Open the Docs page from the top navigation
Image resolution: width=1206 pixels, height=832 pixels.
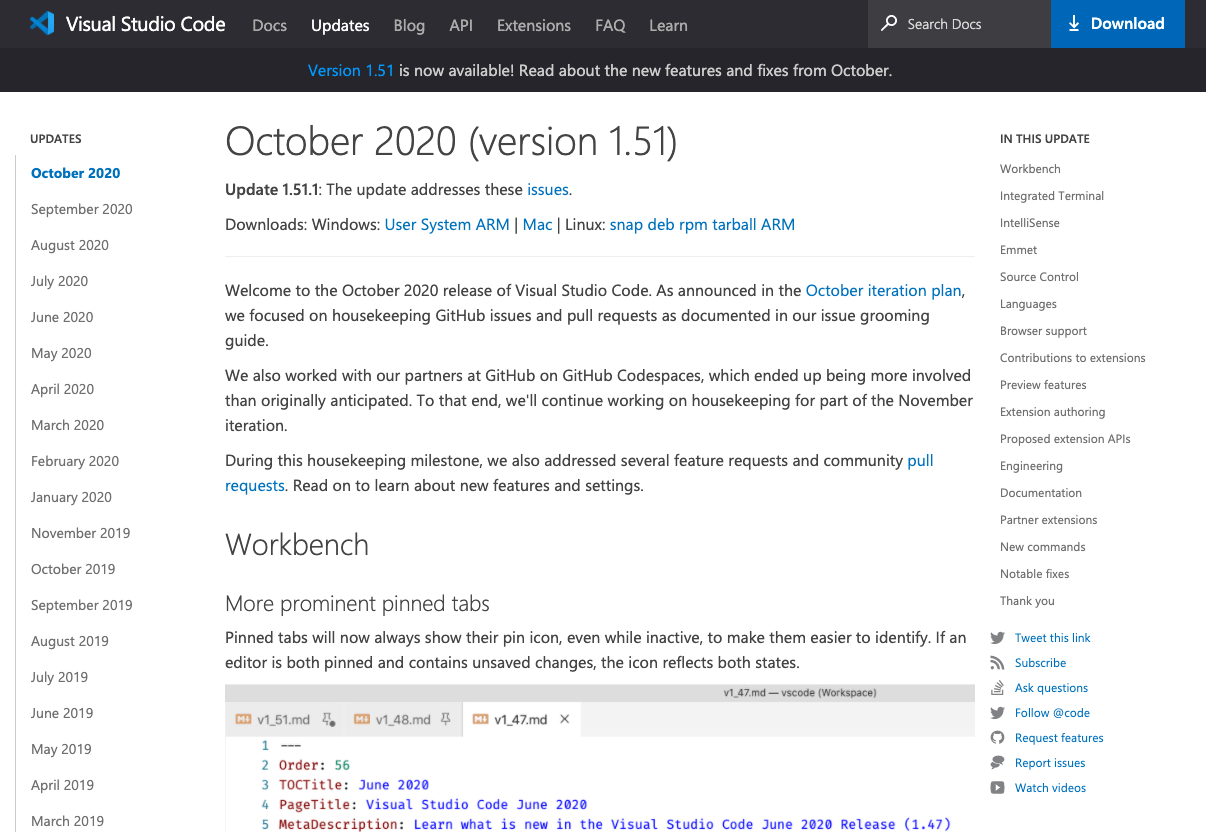pyautogui.click(x=269, y=25)
